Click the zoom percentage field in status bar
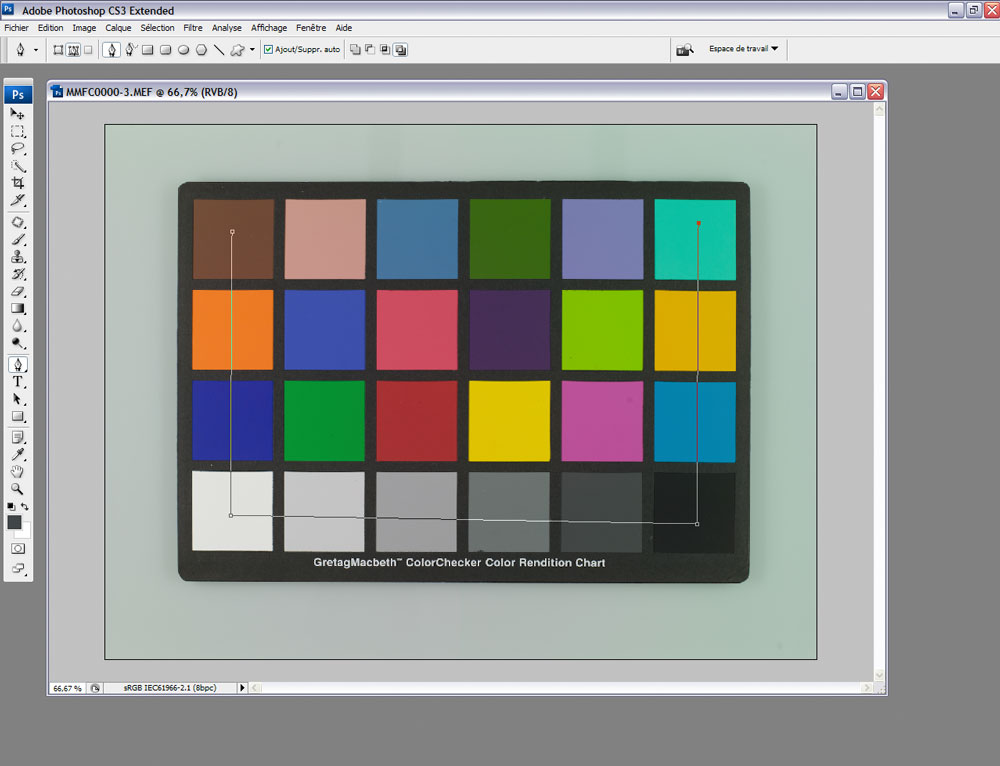The height and width of the screenshot is (766, 1000). [x=68, y=688]
